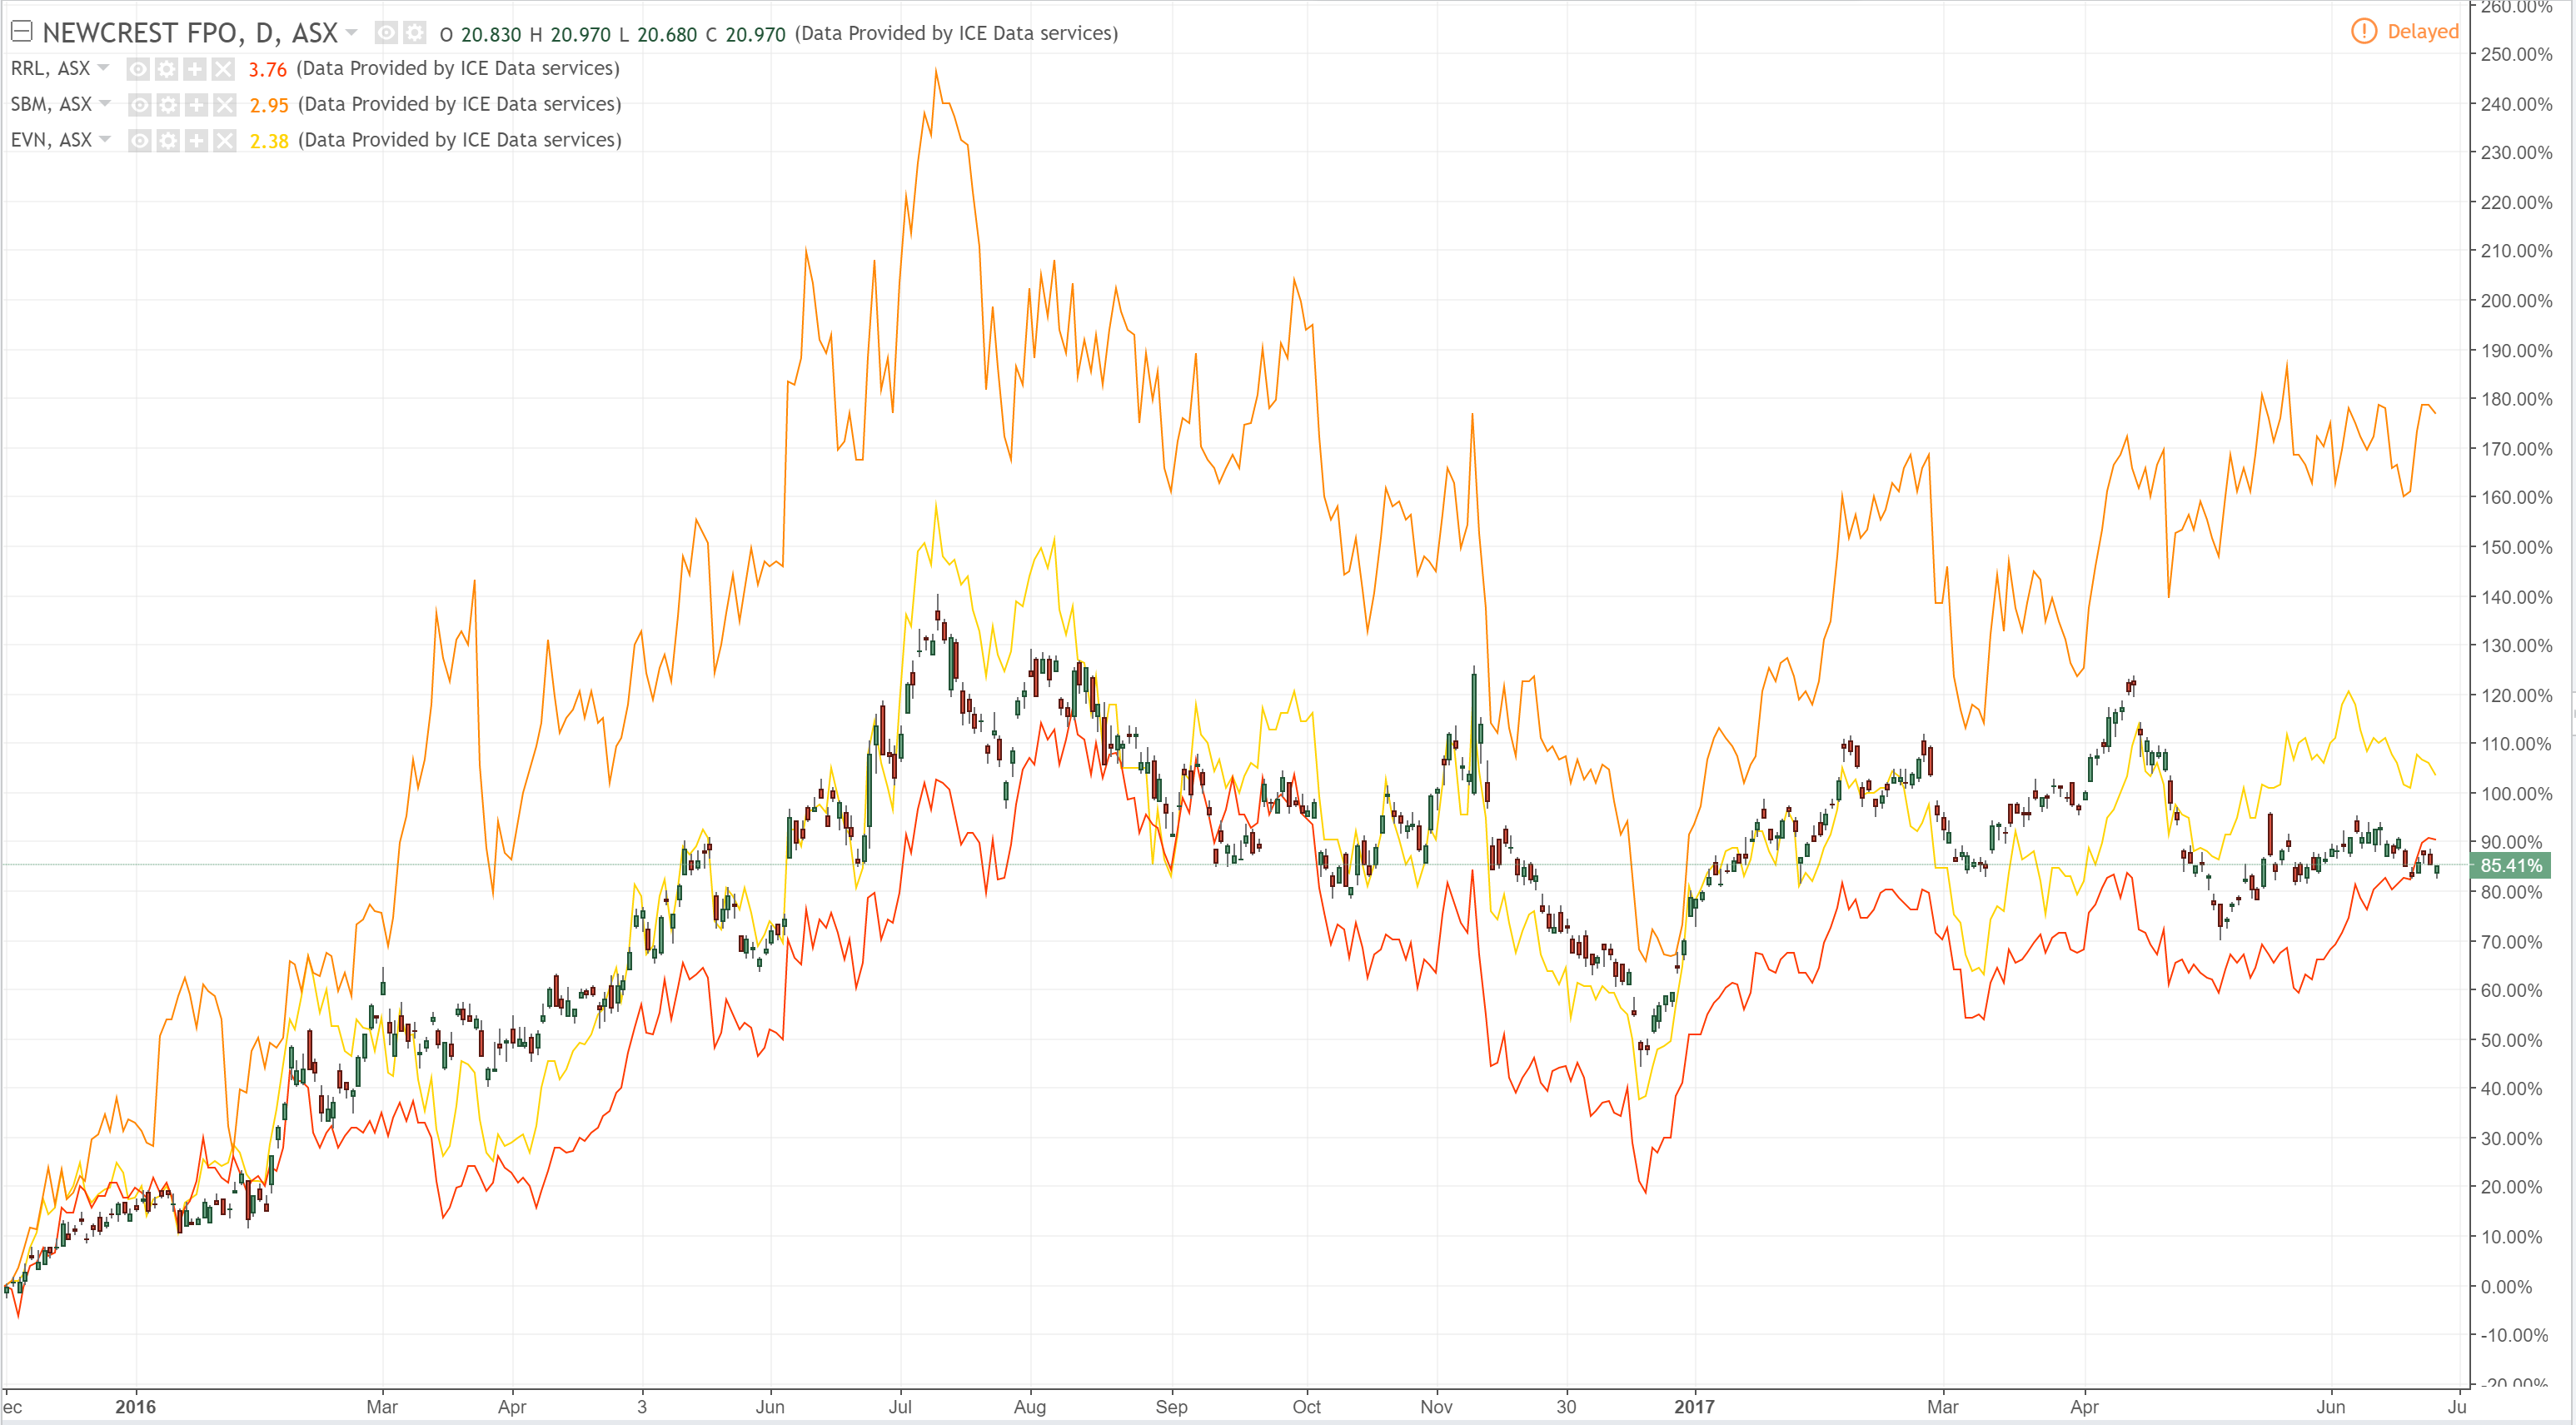Click the plus icon for RRL
Viewport: 2576px width, 1425px height.
coord(195,69)
